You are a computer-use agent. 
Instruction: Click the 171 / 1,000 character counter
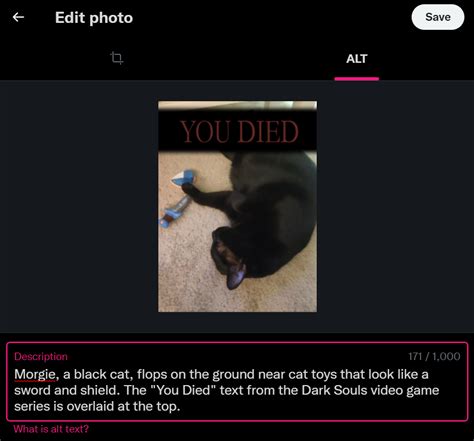coord(434,356)
